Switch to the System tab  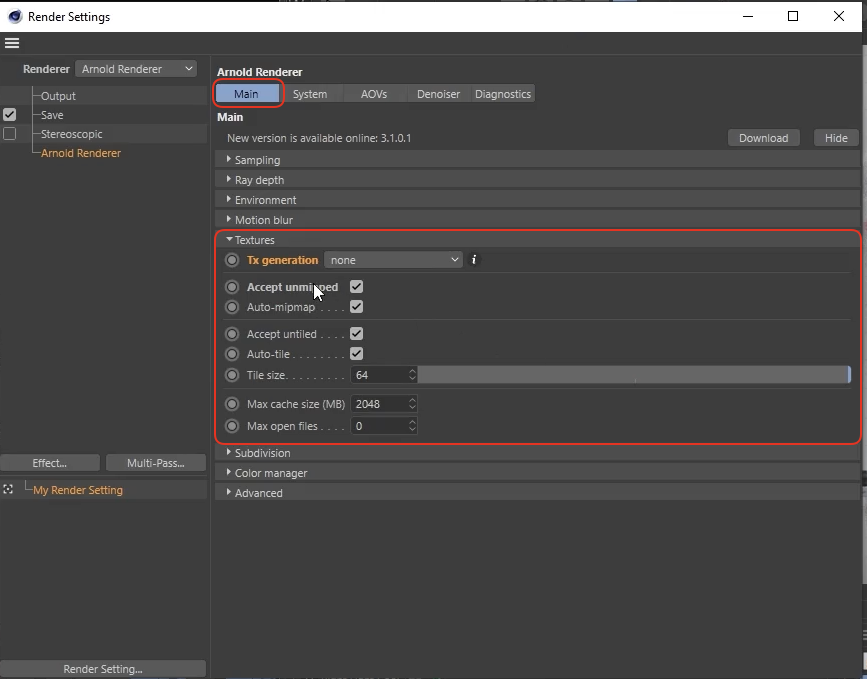click(x=310, y=94)
